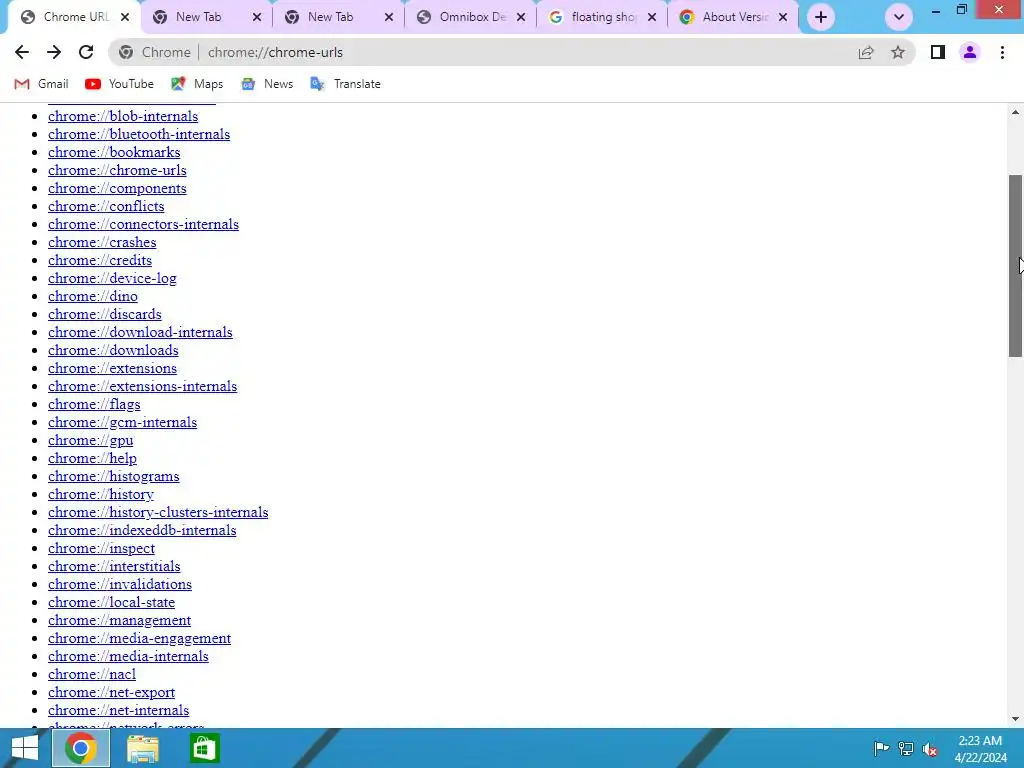This screenshot has width=1024, height=768.
Task: Go back to the previous page
Action: pos(22,52)
